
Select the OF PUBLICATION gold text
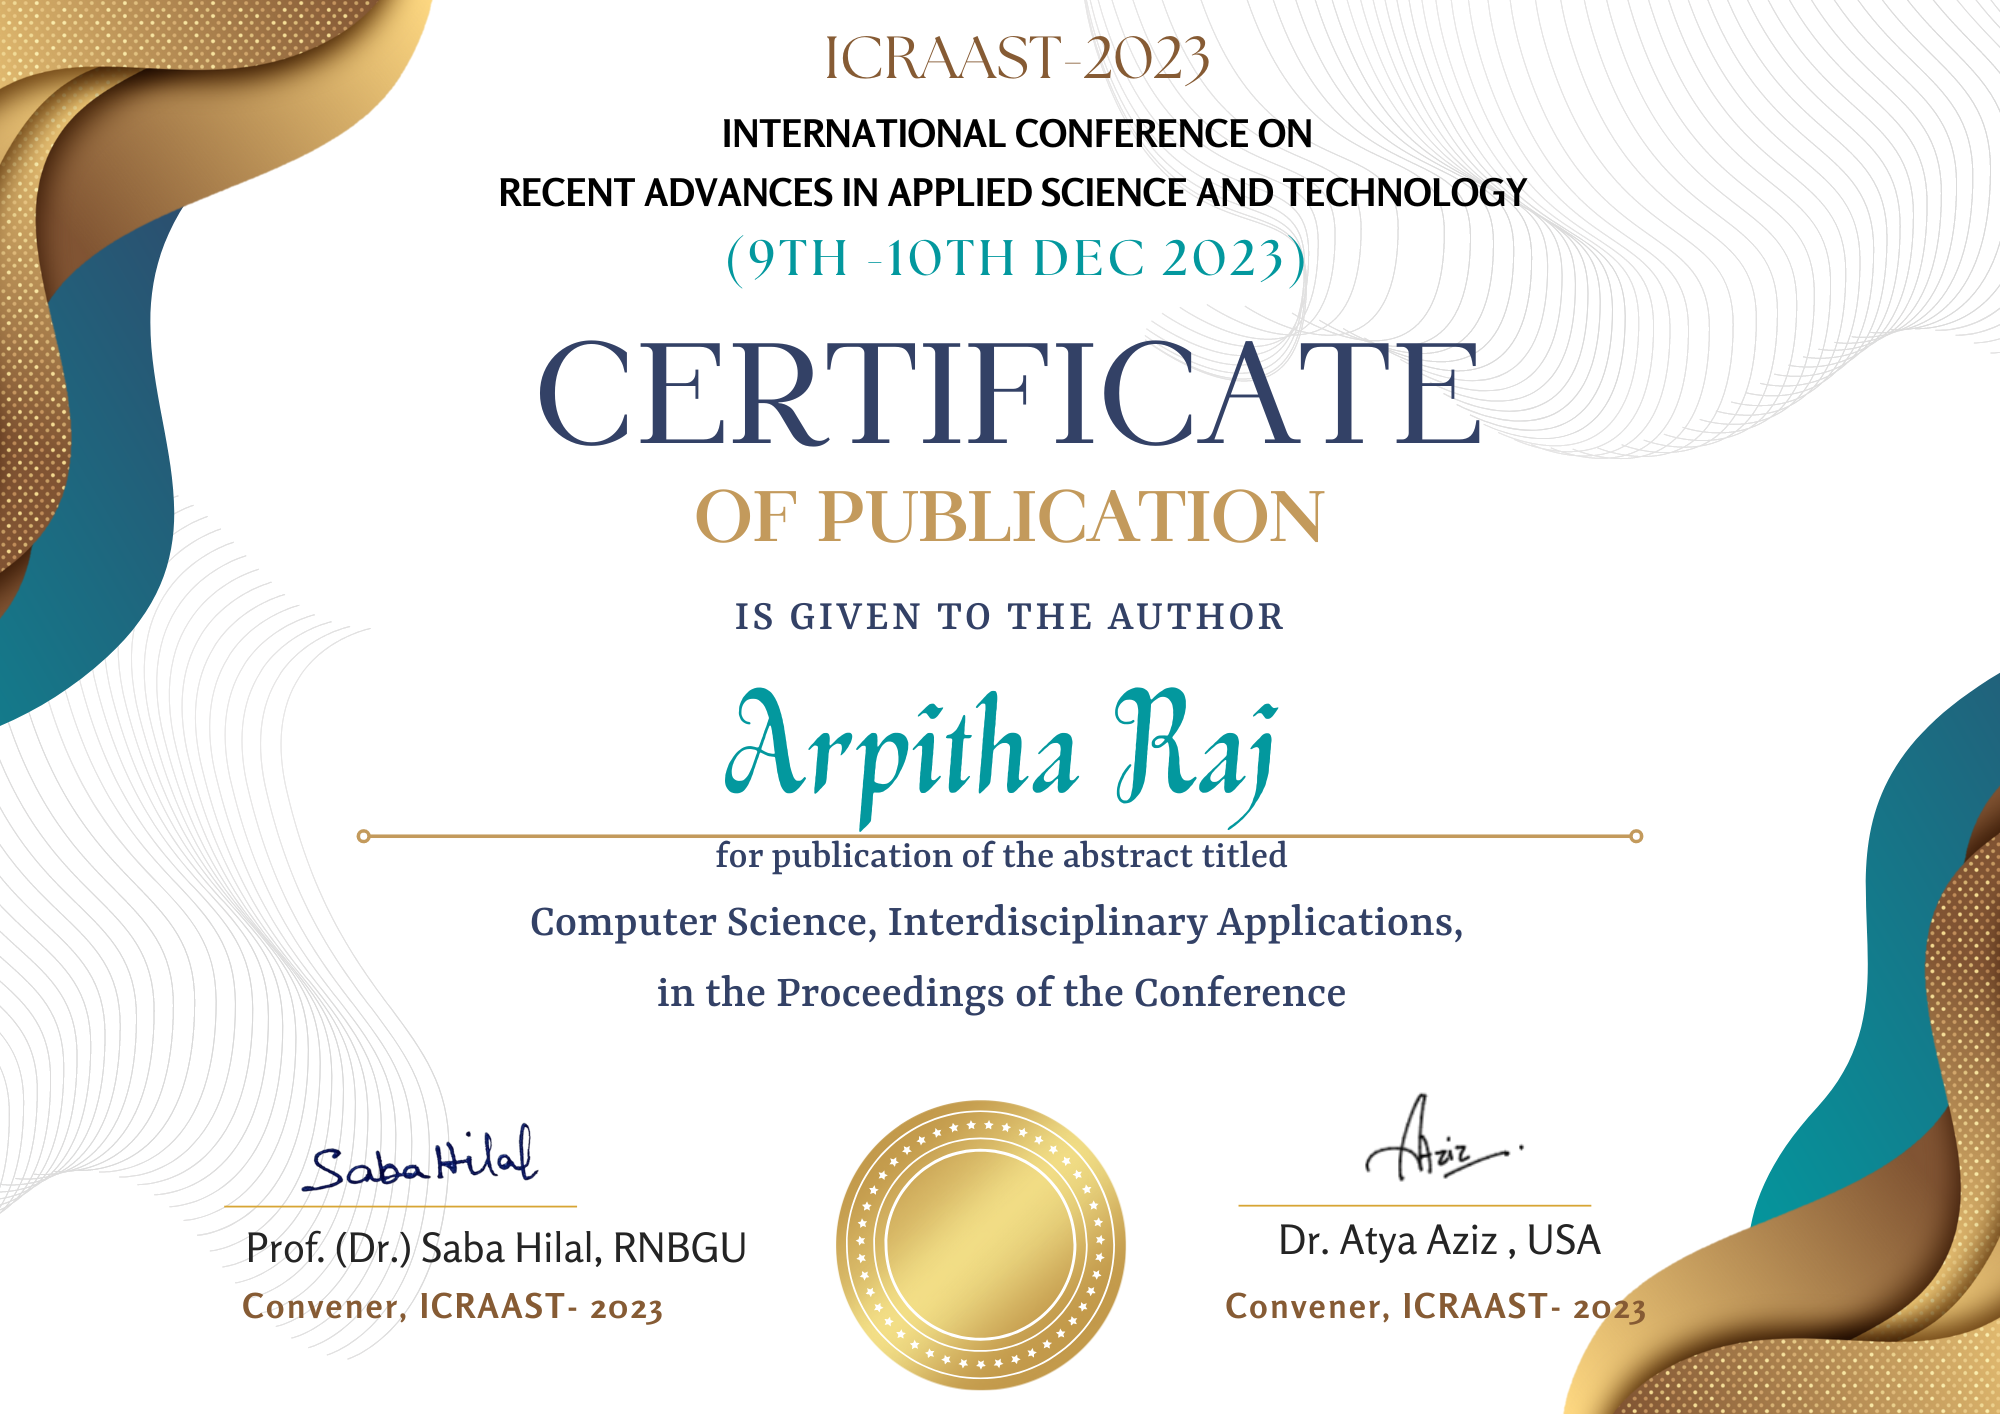(x=1009, y=517)
